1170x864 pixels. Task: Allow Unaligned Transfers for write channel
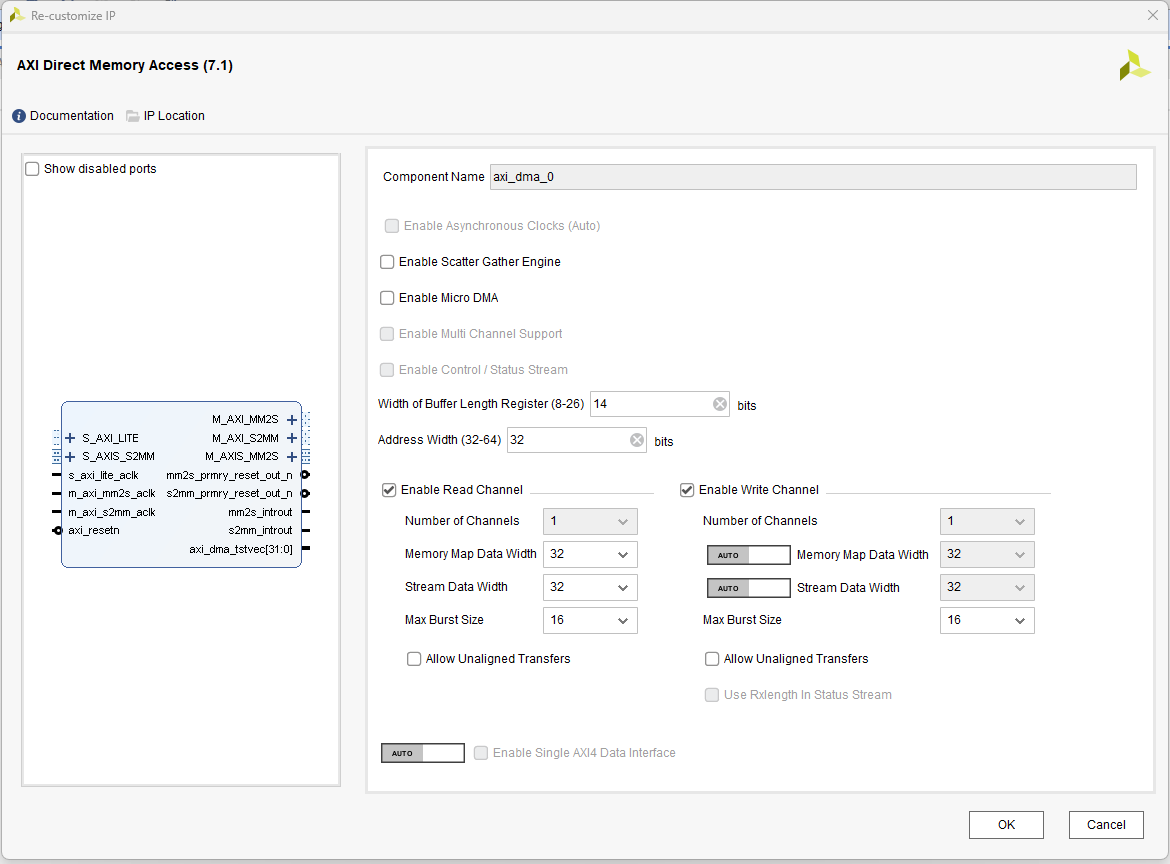coord(712,659)
